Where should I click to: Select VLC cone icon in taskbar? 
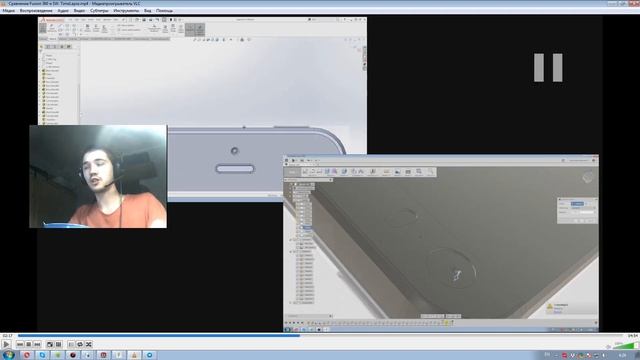tap(134, 355)
